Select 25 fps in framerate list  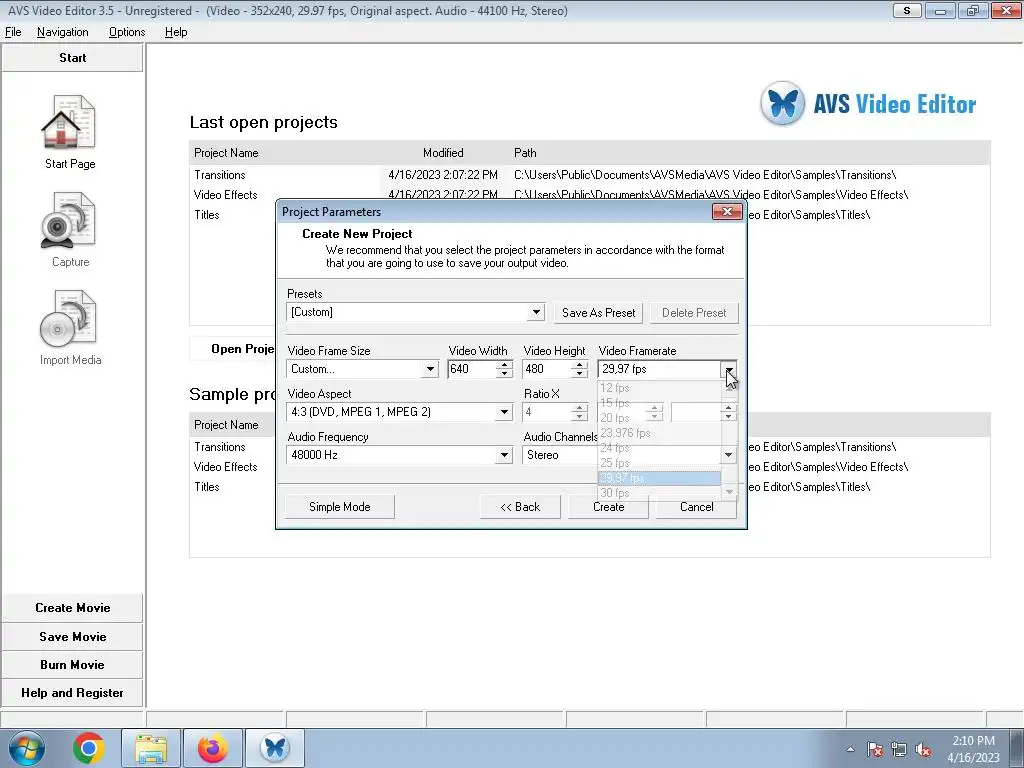click(659, 463)
